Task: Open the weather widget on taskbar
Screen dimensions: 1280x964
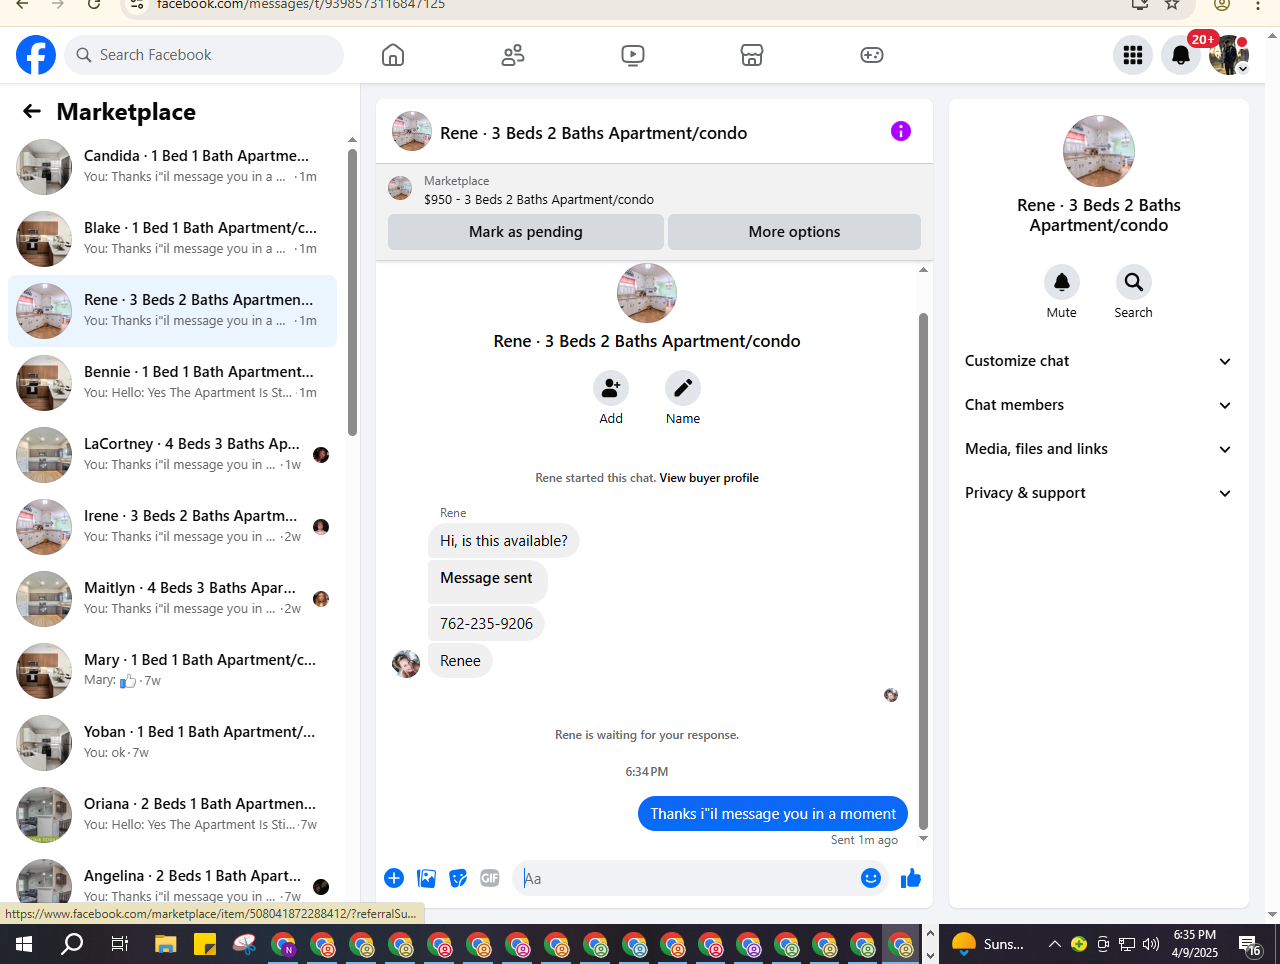Action: coord(988,944)
